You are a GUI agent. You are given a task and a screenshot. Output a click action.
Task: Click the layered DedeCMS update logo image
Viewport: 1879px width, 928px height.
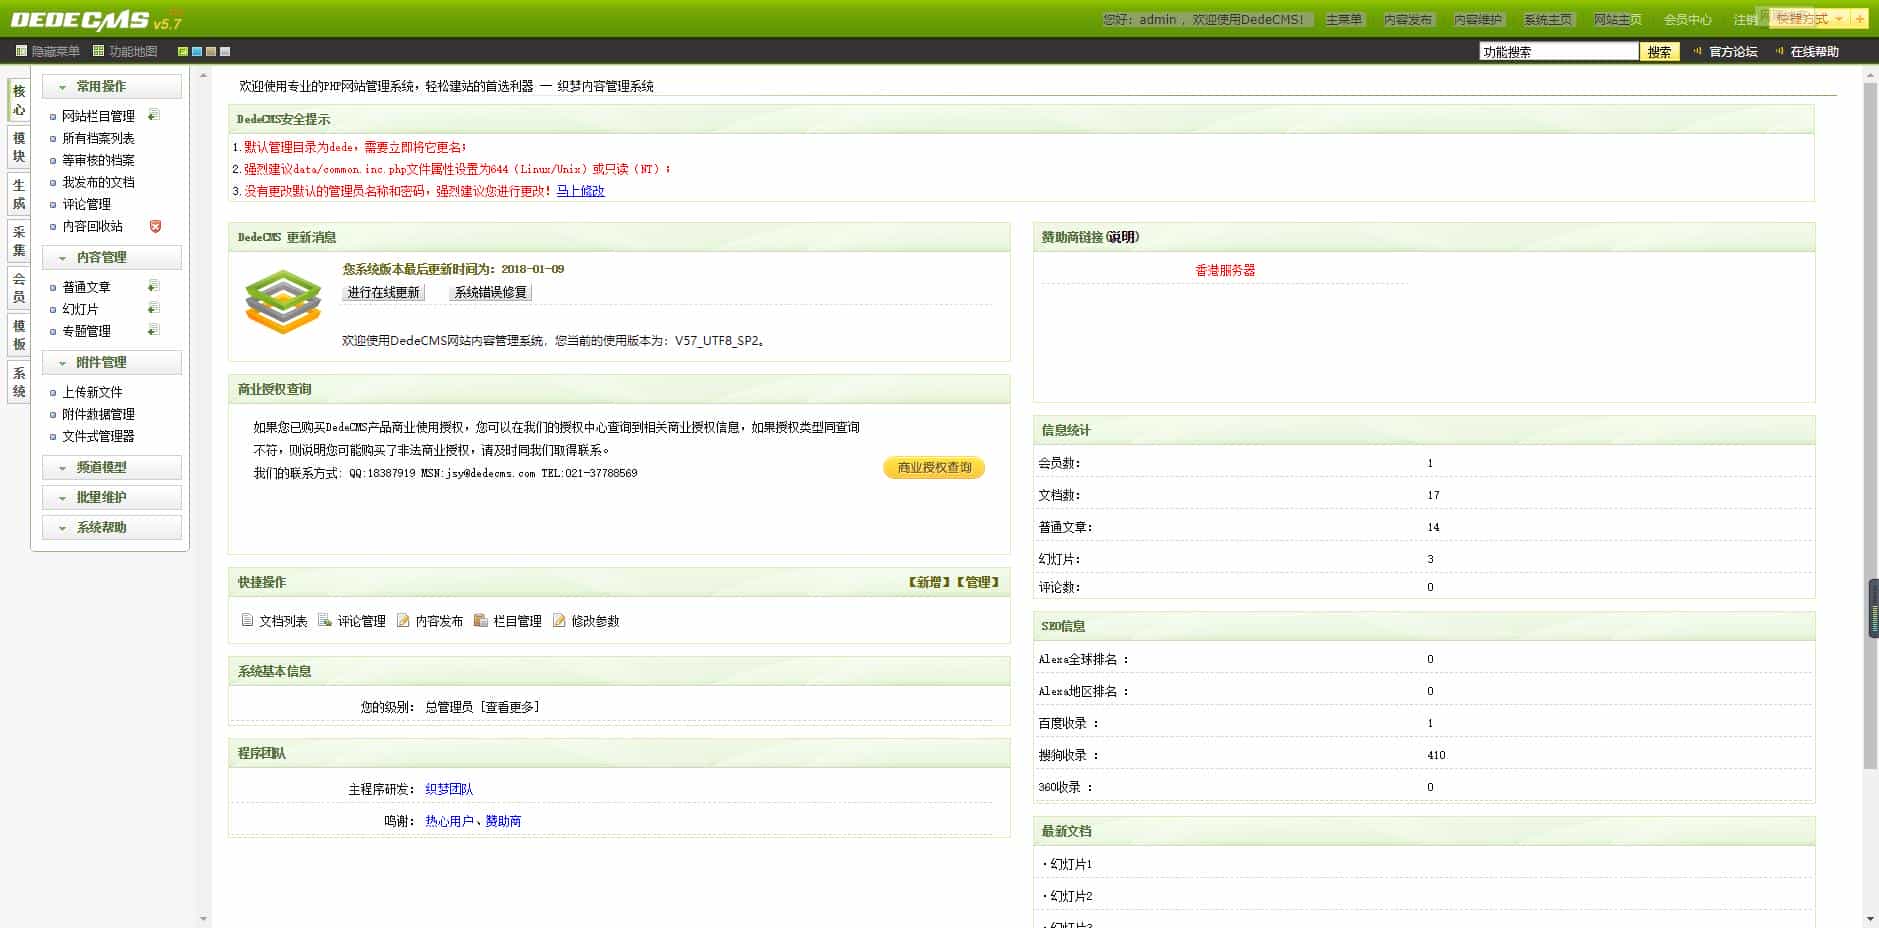tap(283, 300)
